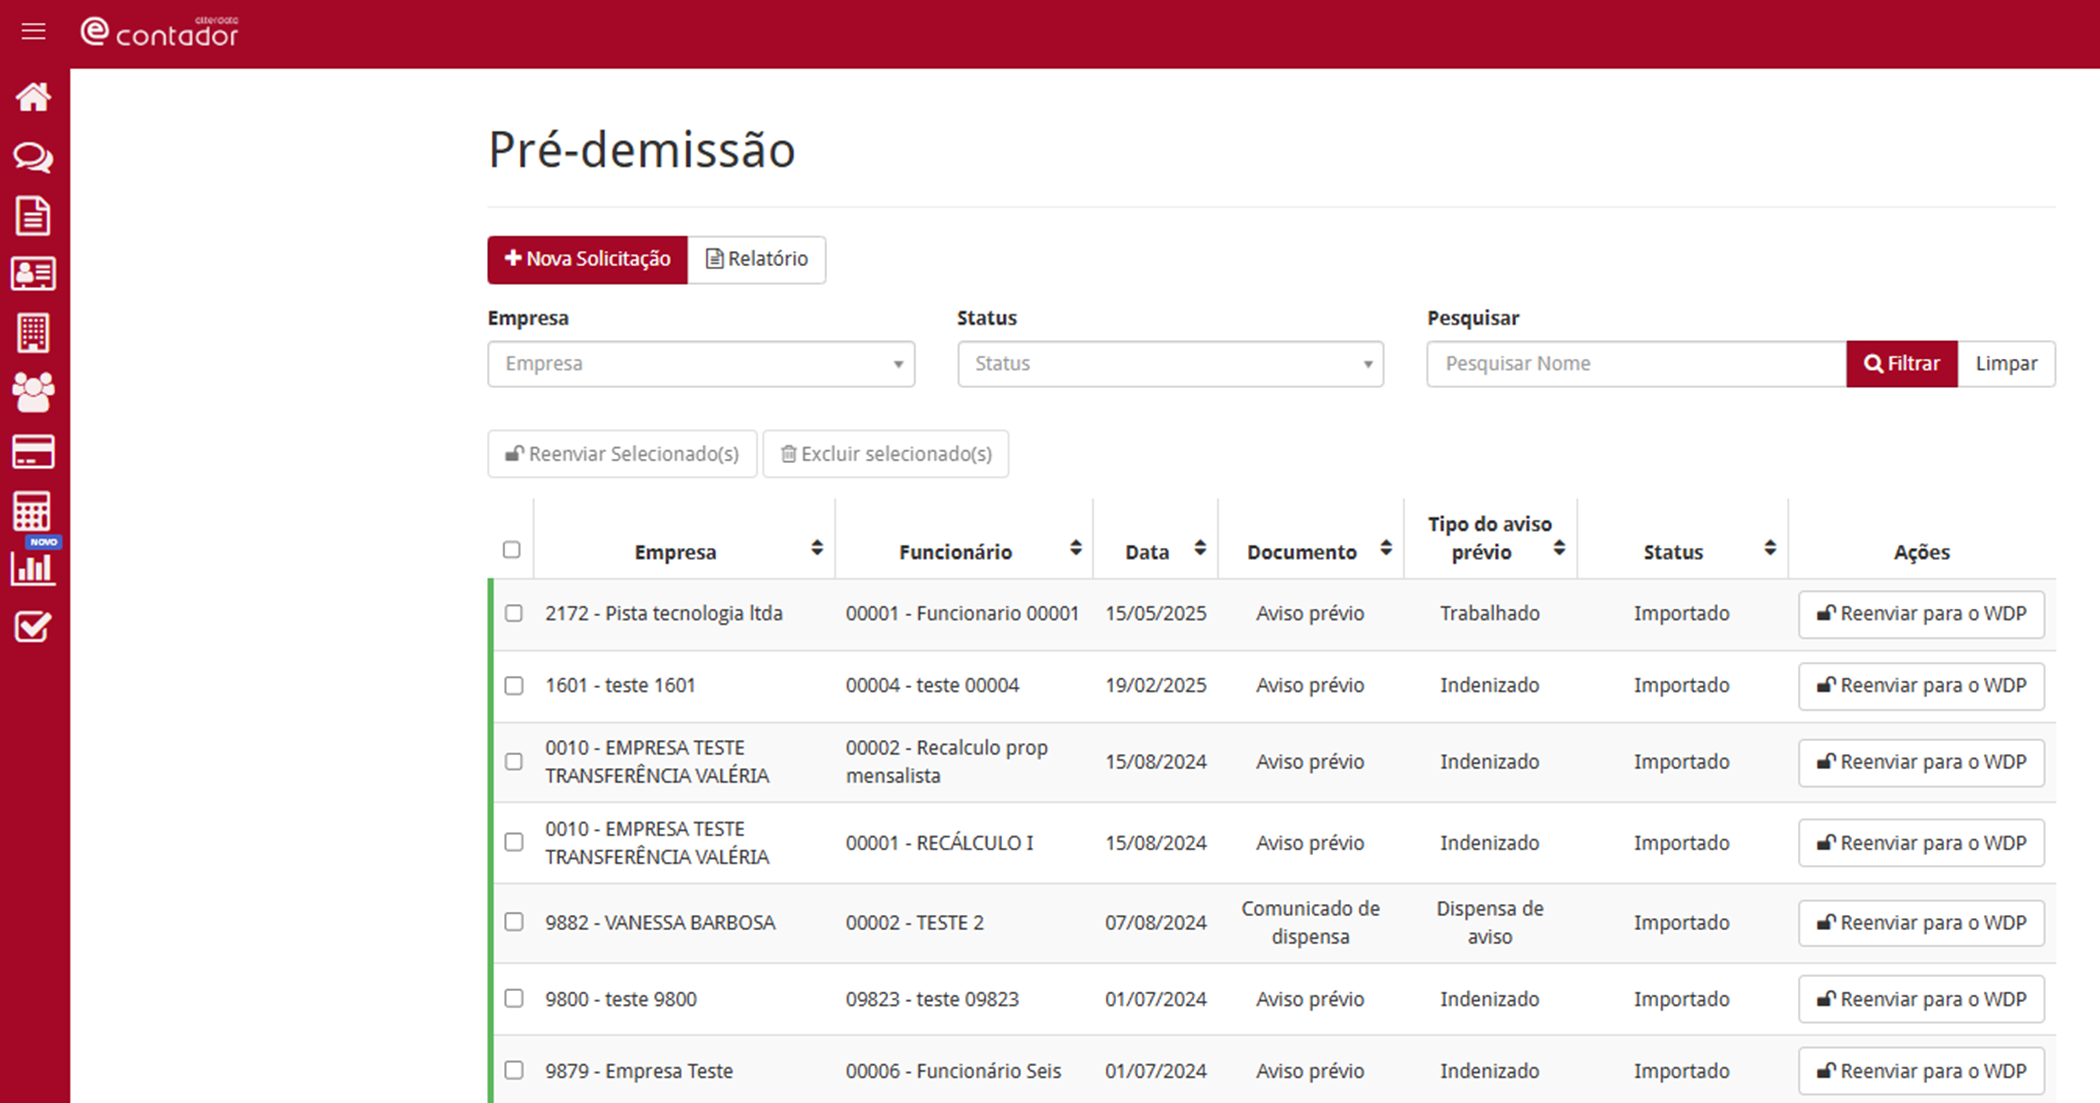Image resolution: width=2100 pixels, height=1103 pixels.
Task: Click the bar chart icon marked NOVO
Action: (x=33, y=568)
